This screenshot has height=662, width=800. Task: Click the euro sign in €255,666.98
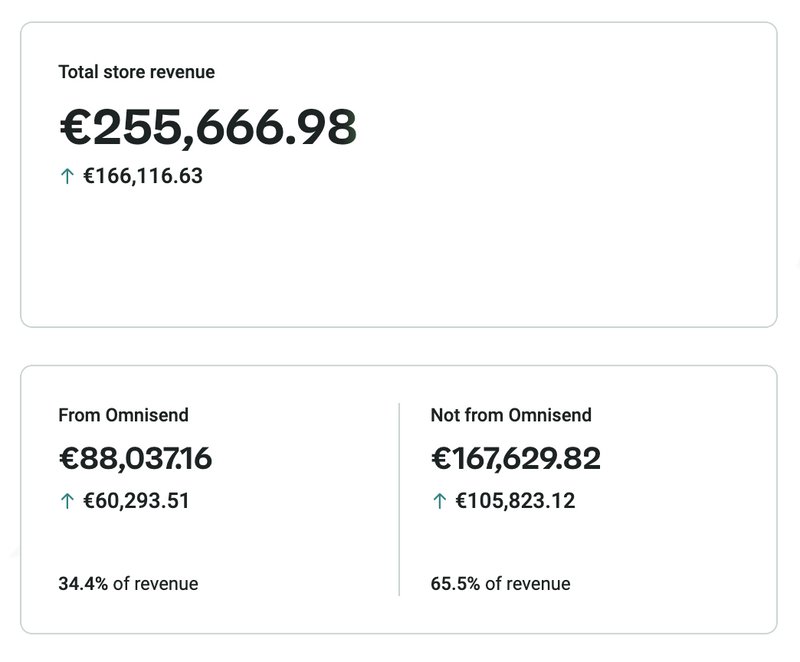coord(76,128)
